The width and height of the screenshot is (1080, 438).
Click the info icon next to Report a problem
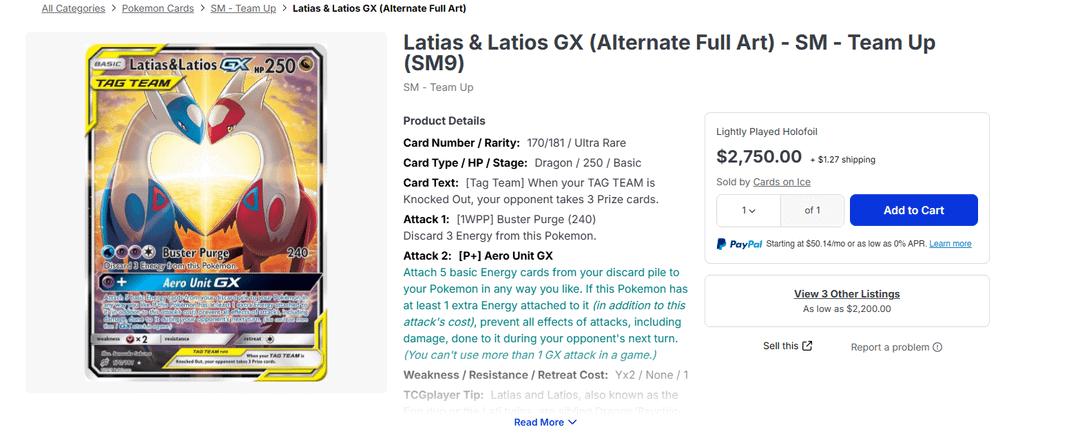(x=937, y=347)
